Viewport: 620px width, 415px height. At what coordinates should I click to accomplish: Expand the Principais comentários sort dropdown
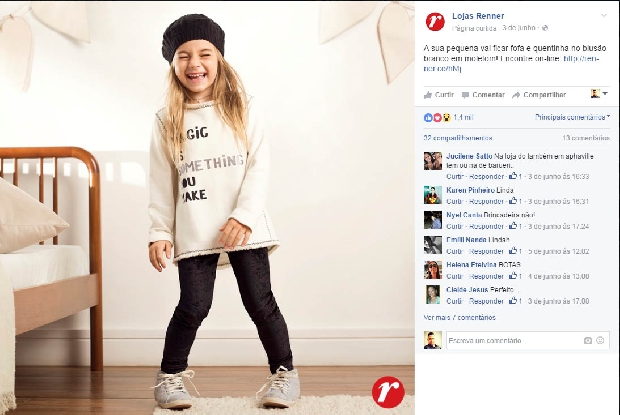pos(572,117)
